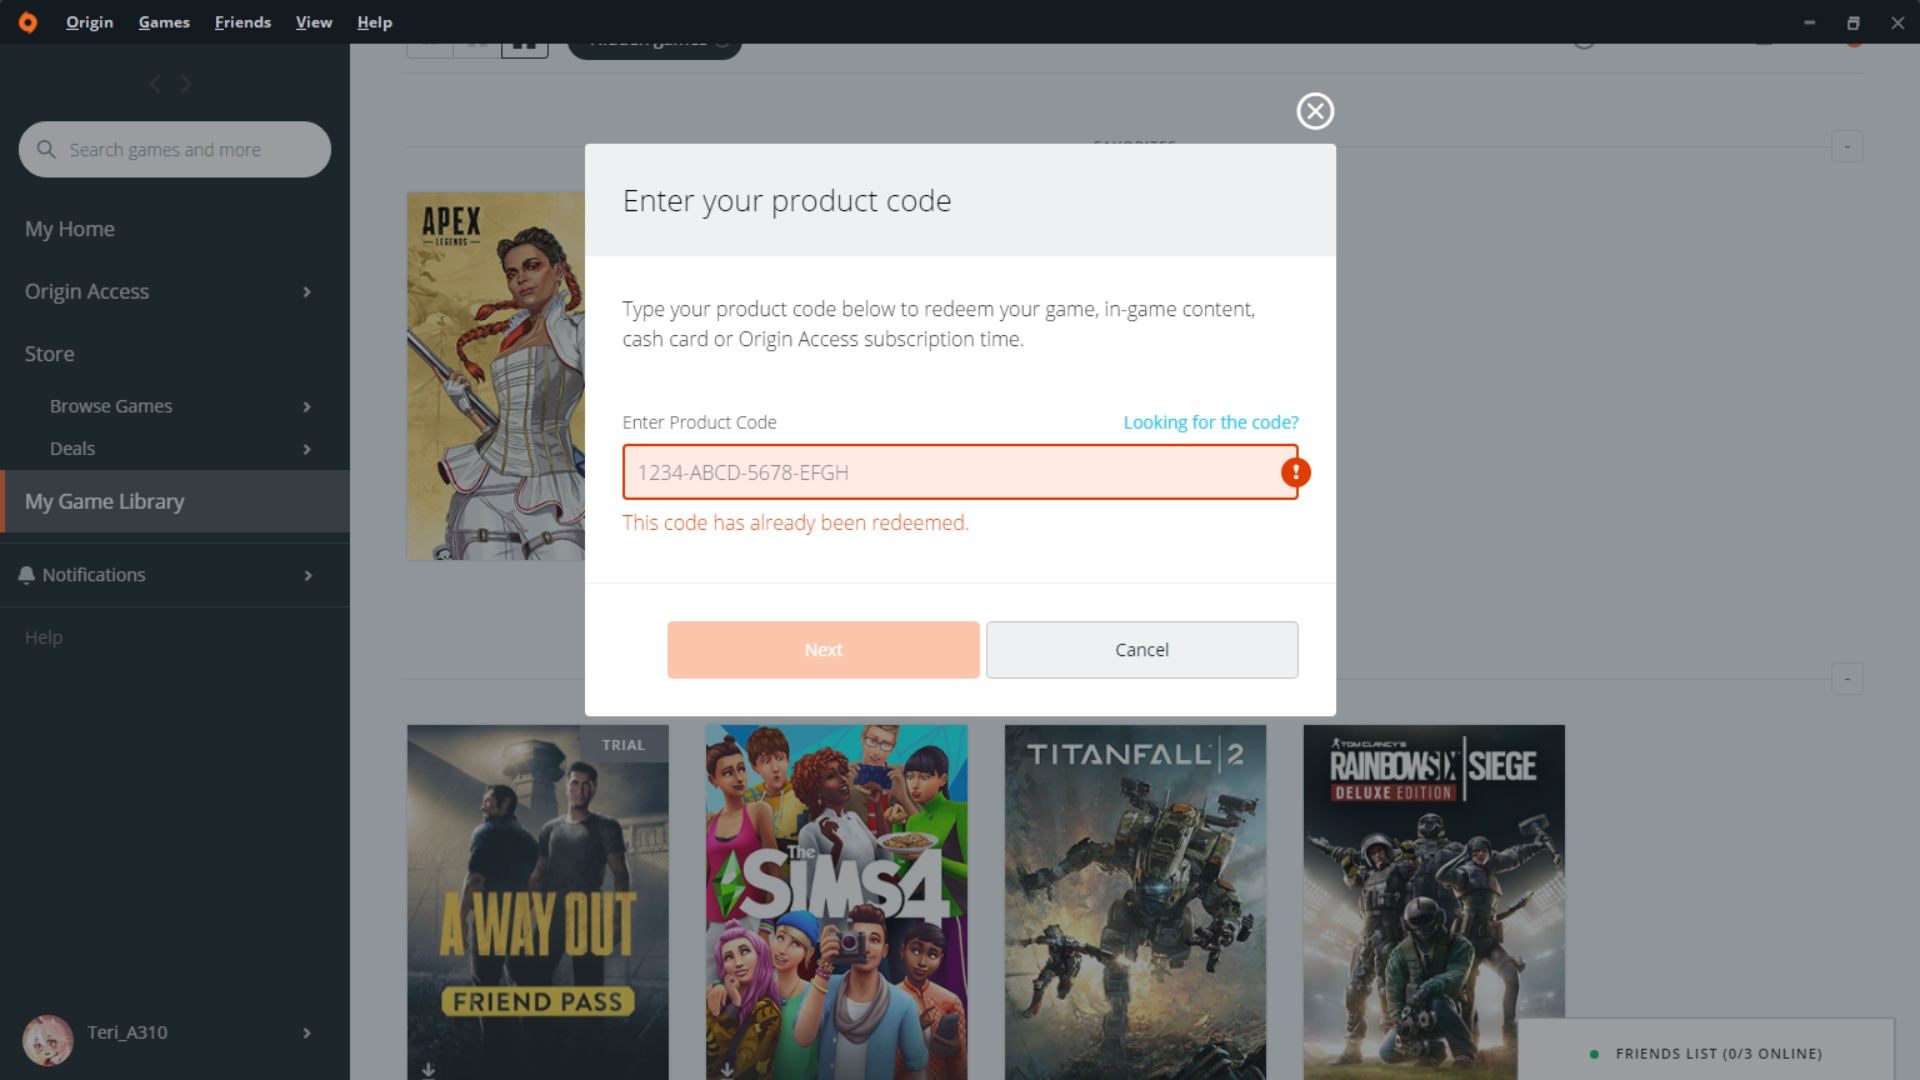Minimize the Origin window
Screen dimensions: 1920x1080
tap(1809, 22)
